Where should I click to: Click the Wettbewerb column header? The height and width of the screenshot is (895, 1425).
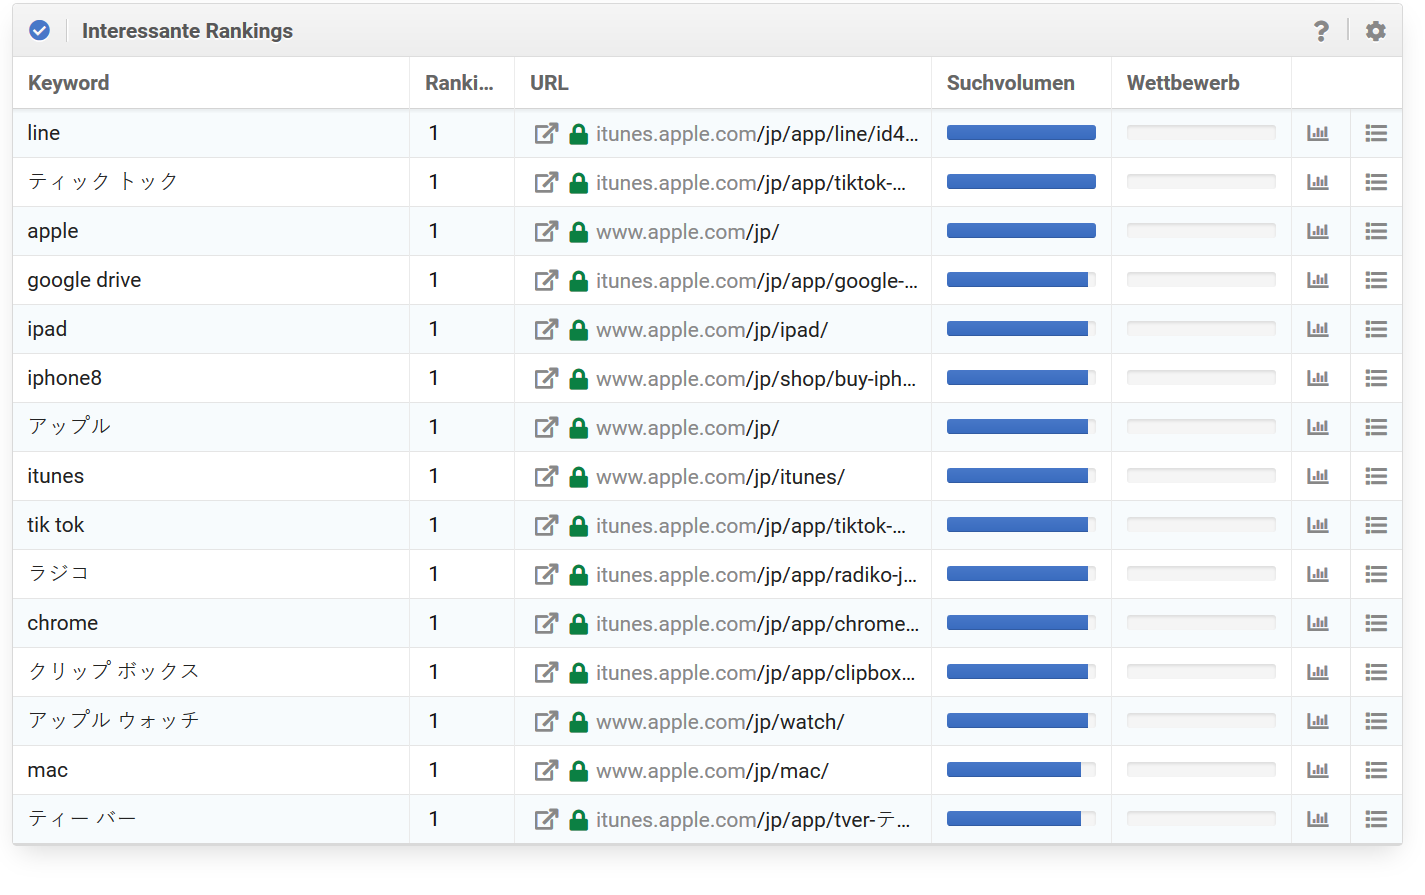click(1182, 83)
